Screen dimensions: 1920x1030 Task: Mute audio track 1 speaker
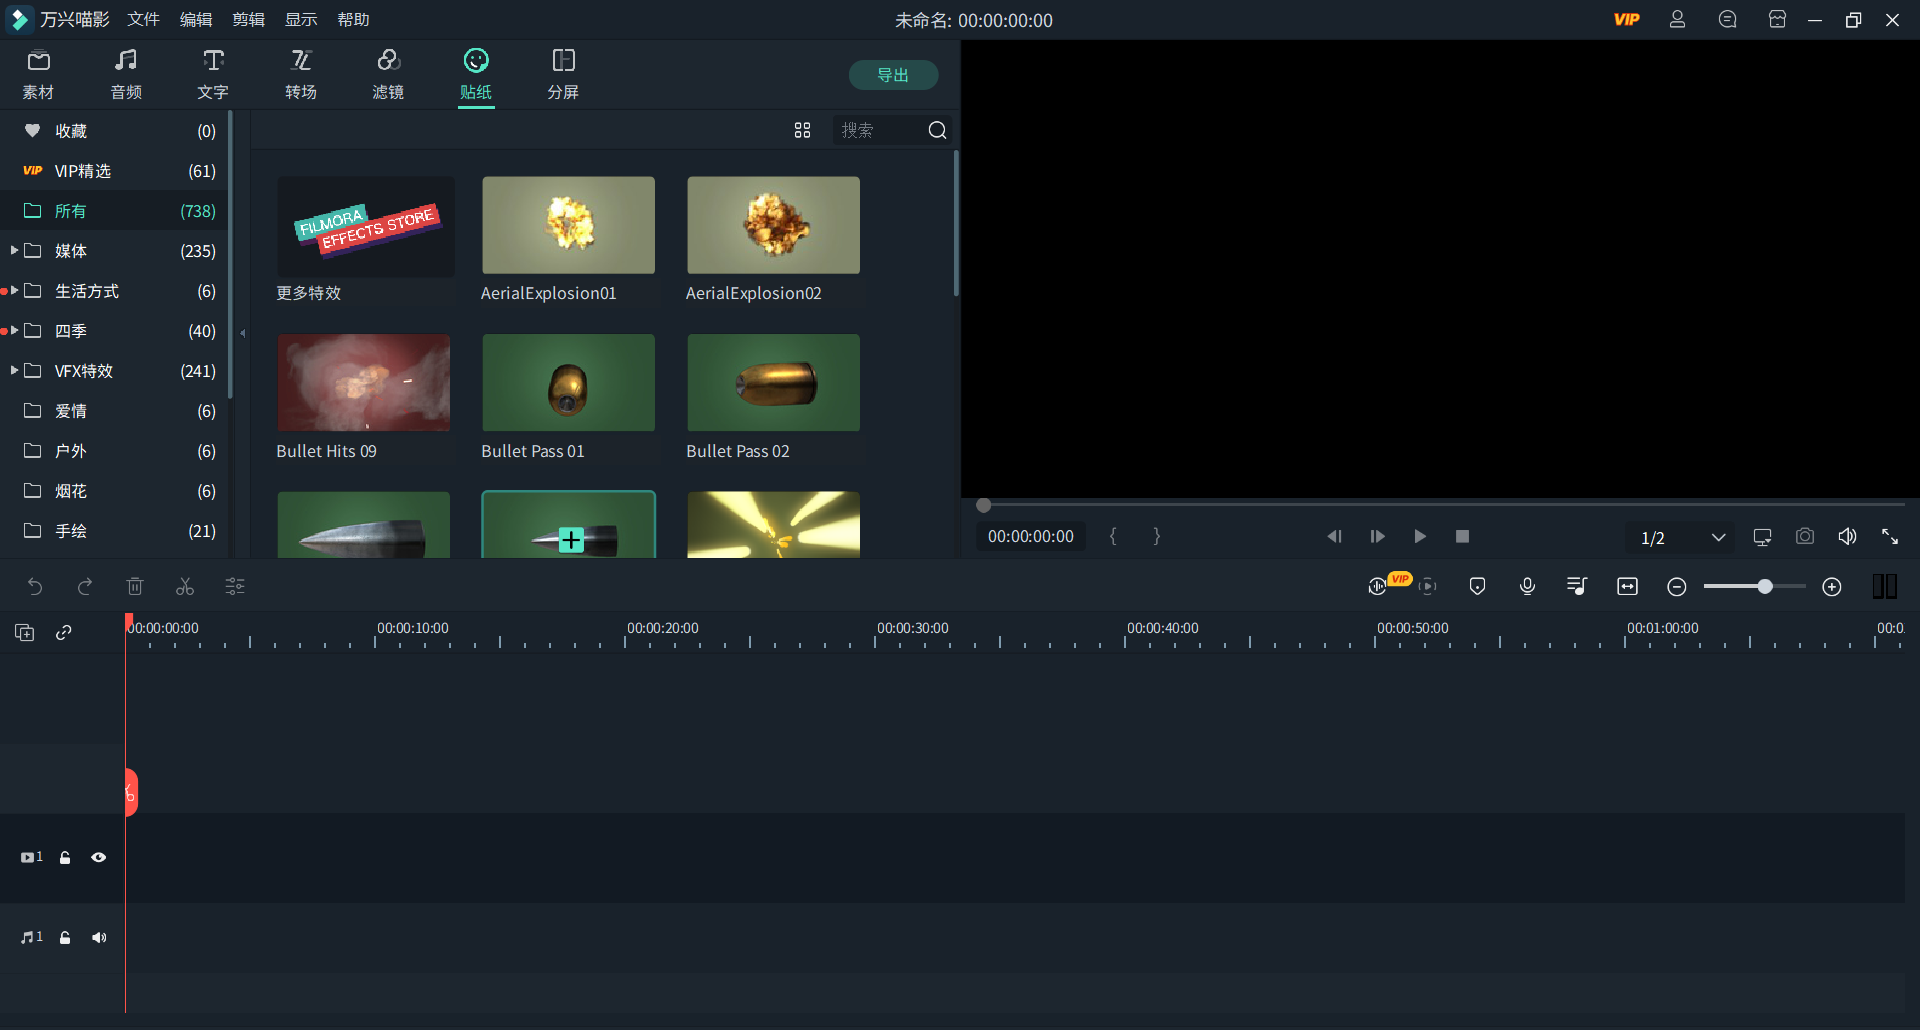point(99,938)
